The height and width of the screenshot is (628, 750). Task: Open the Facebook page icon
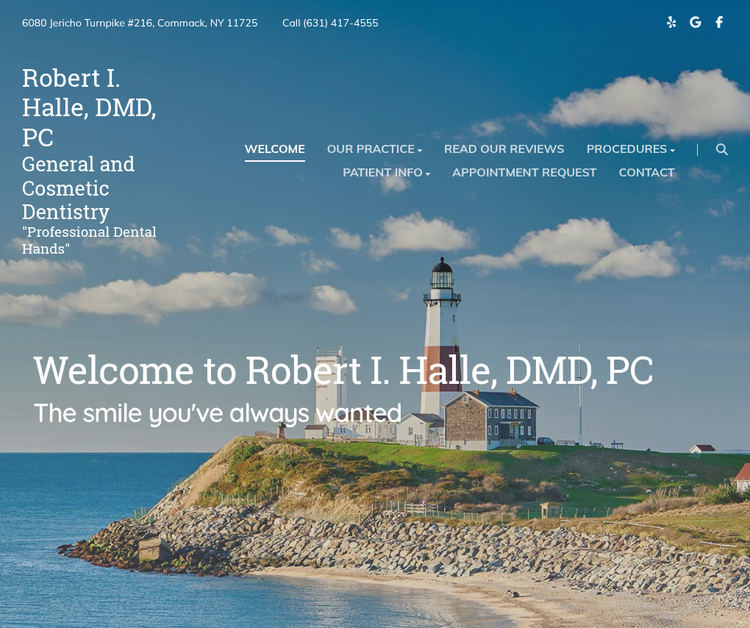(x=719, y=22)
